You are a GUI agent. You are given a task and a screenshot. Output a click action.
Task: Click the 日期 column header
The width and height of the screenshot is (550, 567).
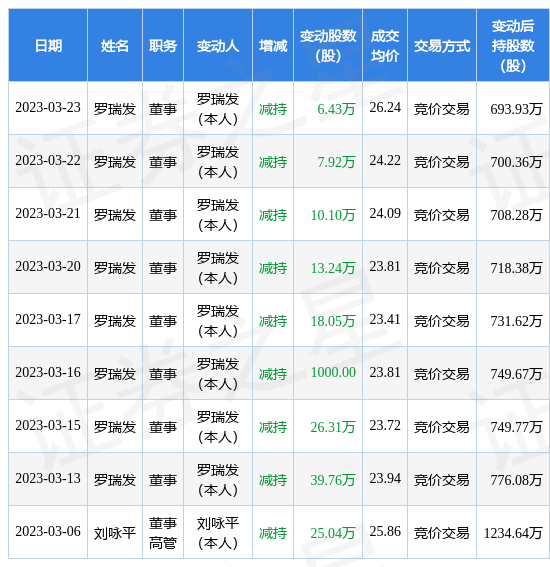pyautogui.click(x=48, y=46)
